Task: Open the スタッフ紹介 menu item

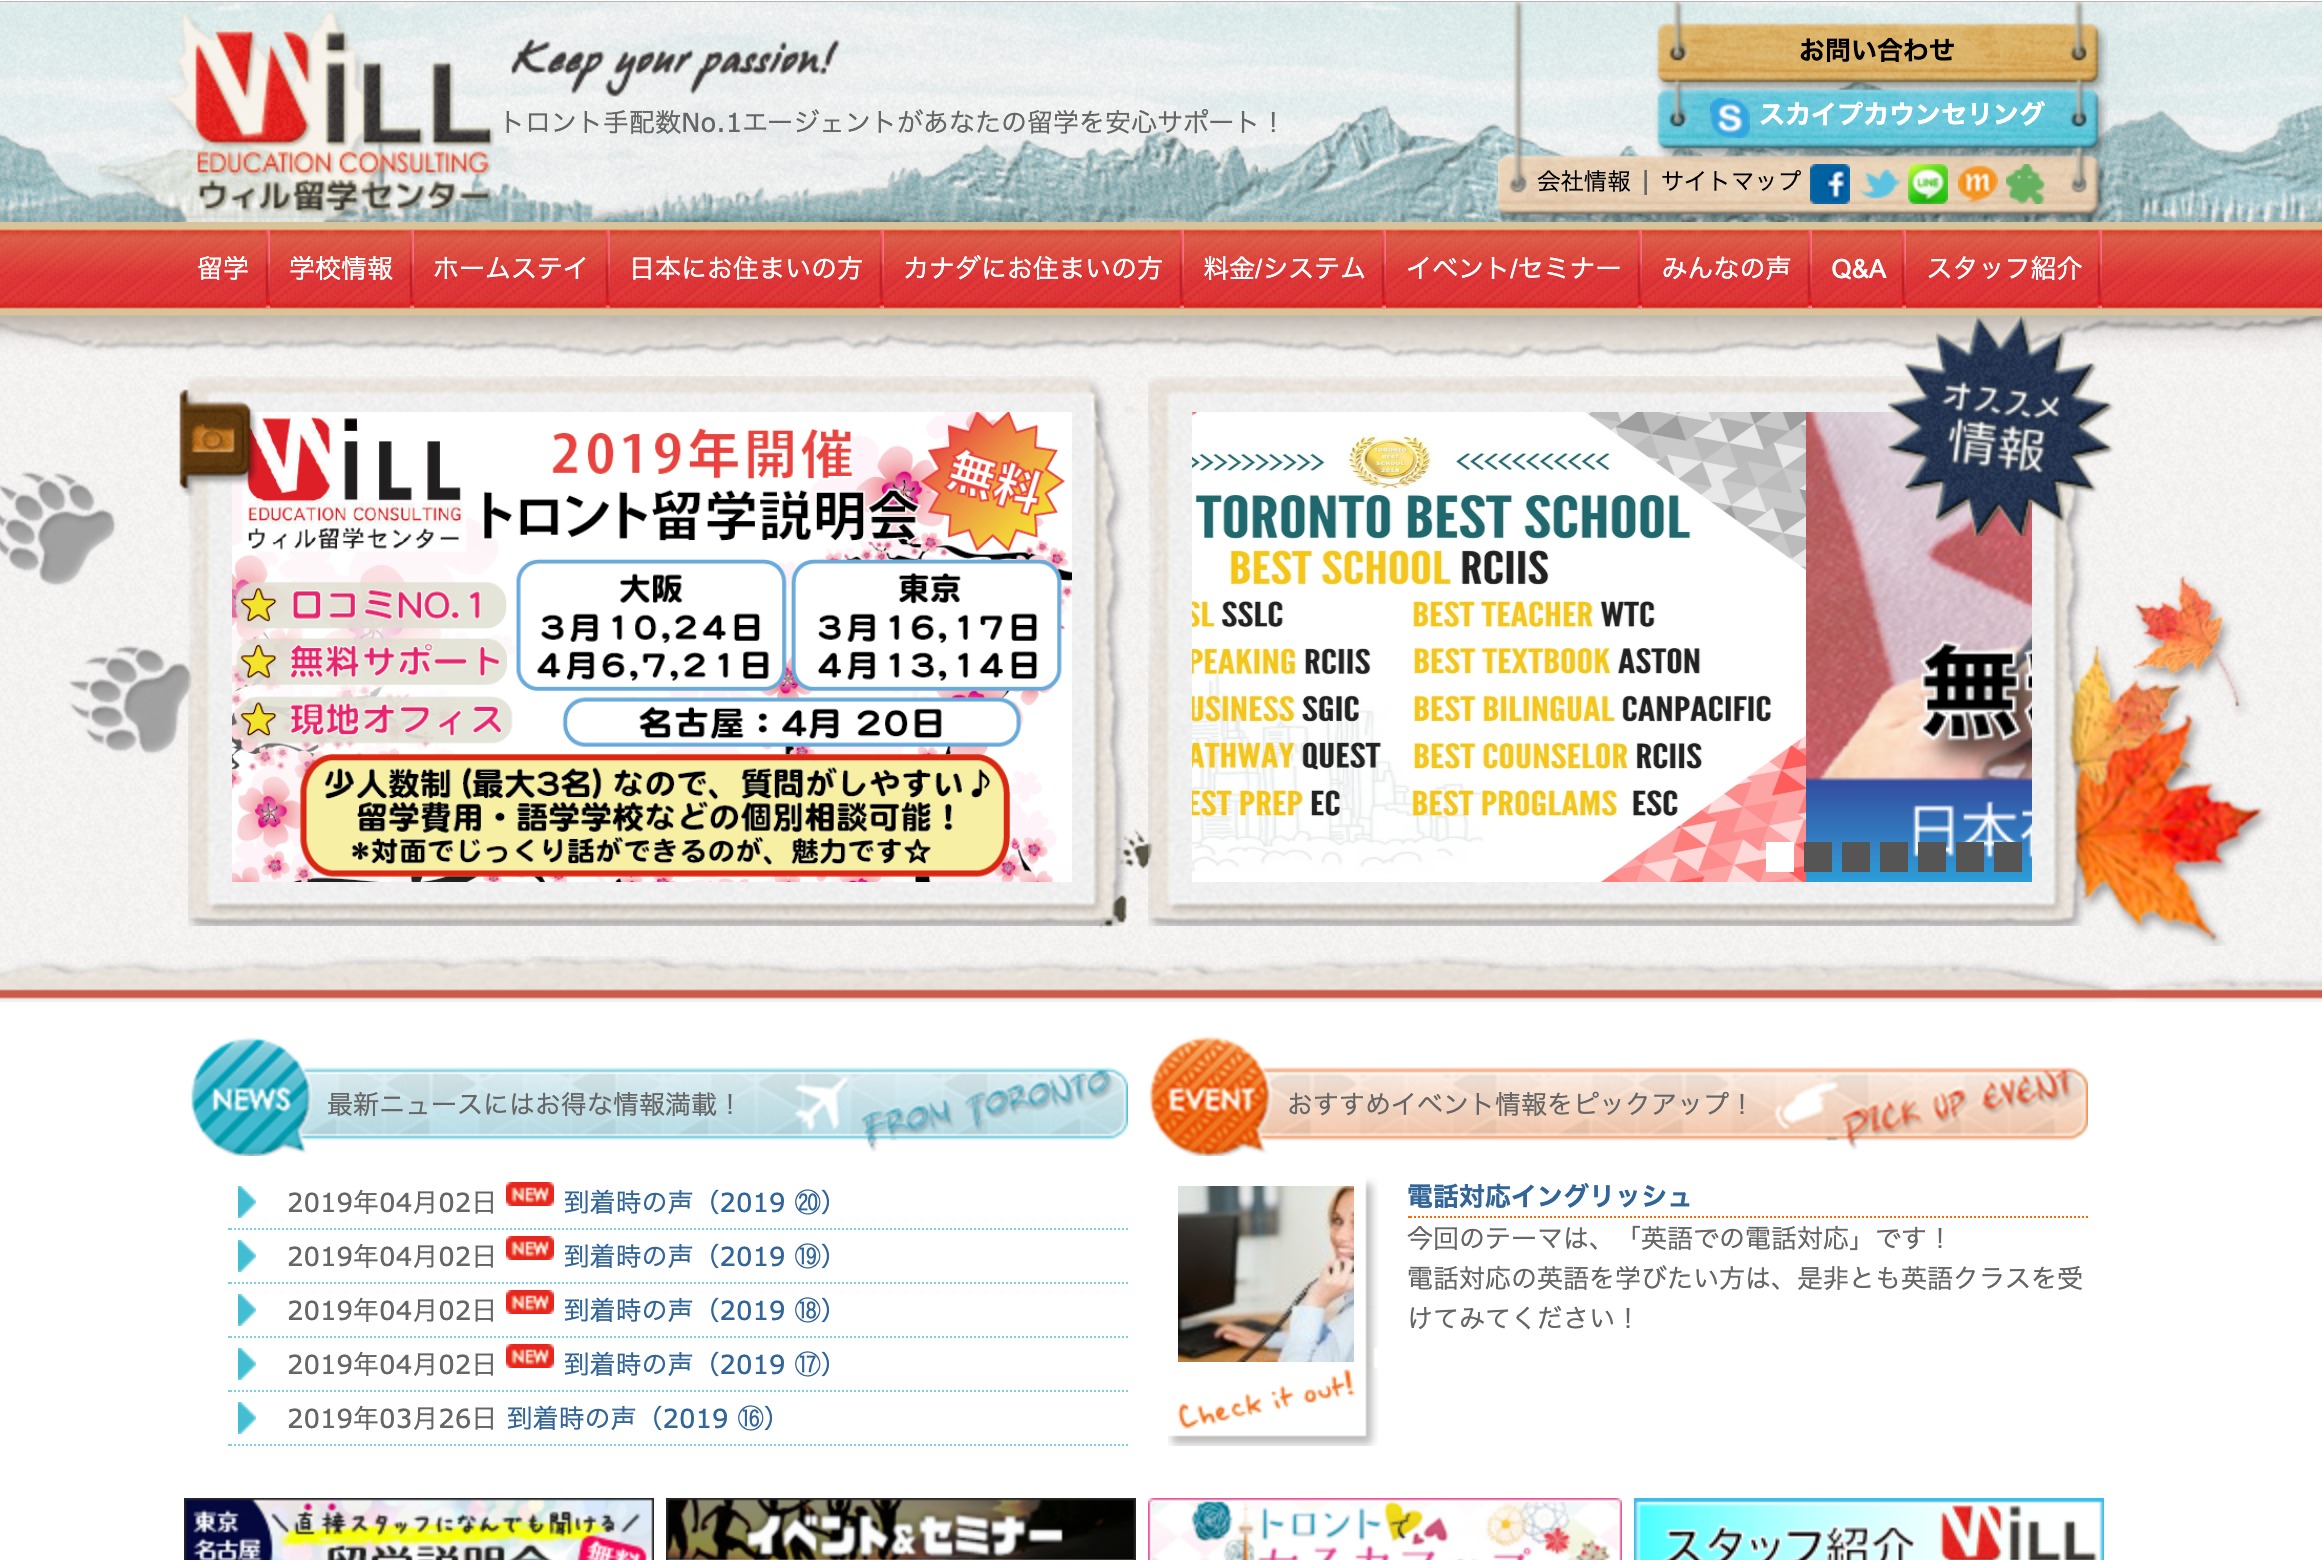Action: (2004, 268)
